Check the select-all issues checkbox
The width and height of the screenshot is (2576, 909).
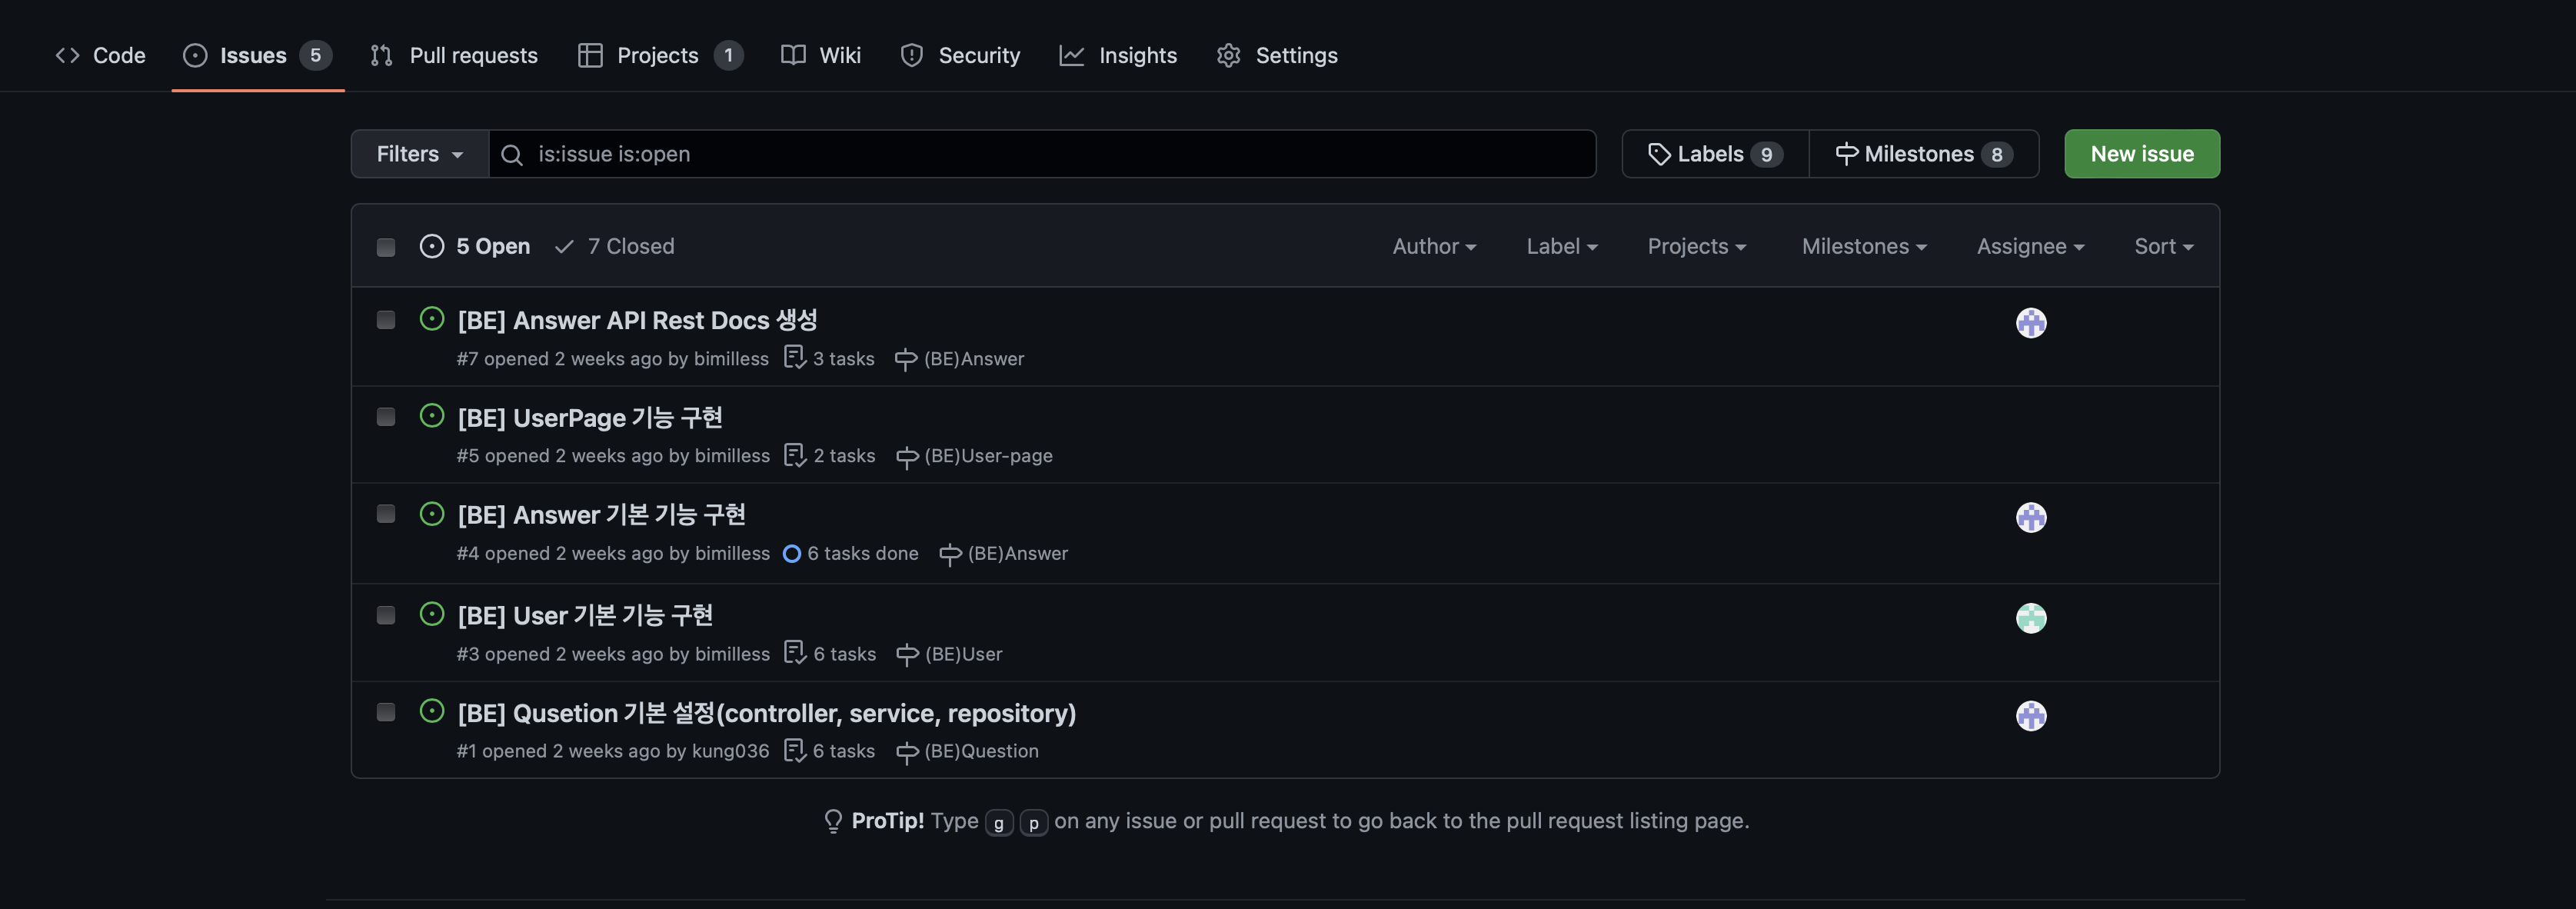click(x=386, y=247)
